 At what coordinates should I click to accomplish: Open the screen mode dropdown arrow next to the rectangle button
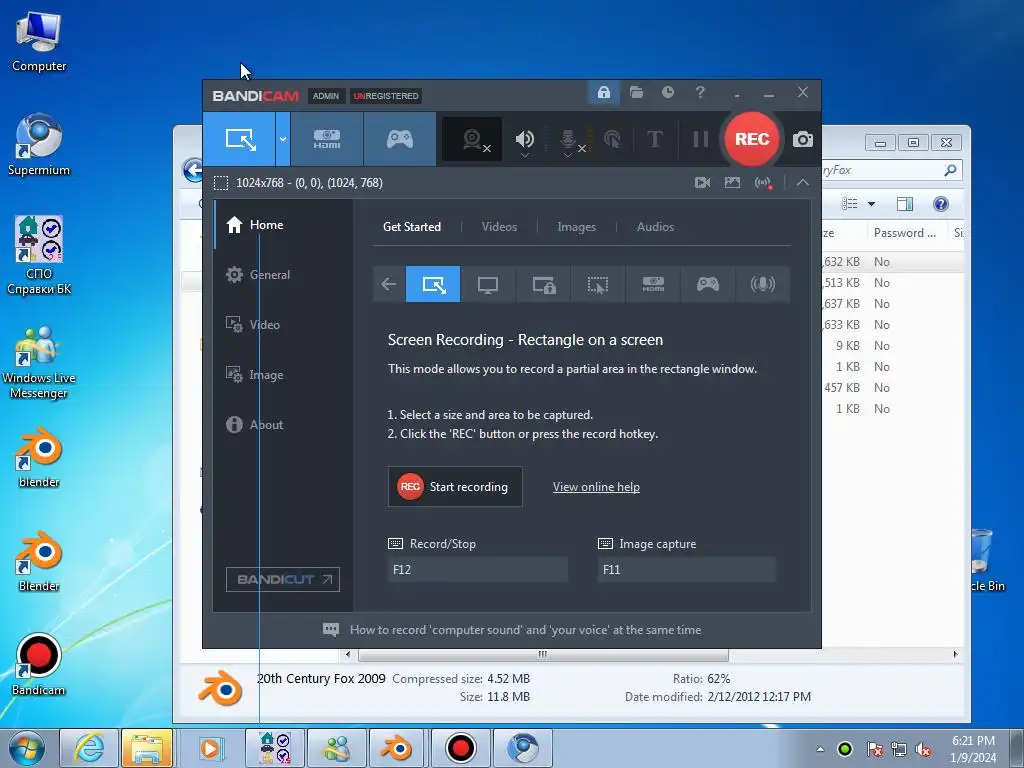pyautogui.click(x=283, y=139)
